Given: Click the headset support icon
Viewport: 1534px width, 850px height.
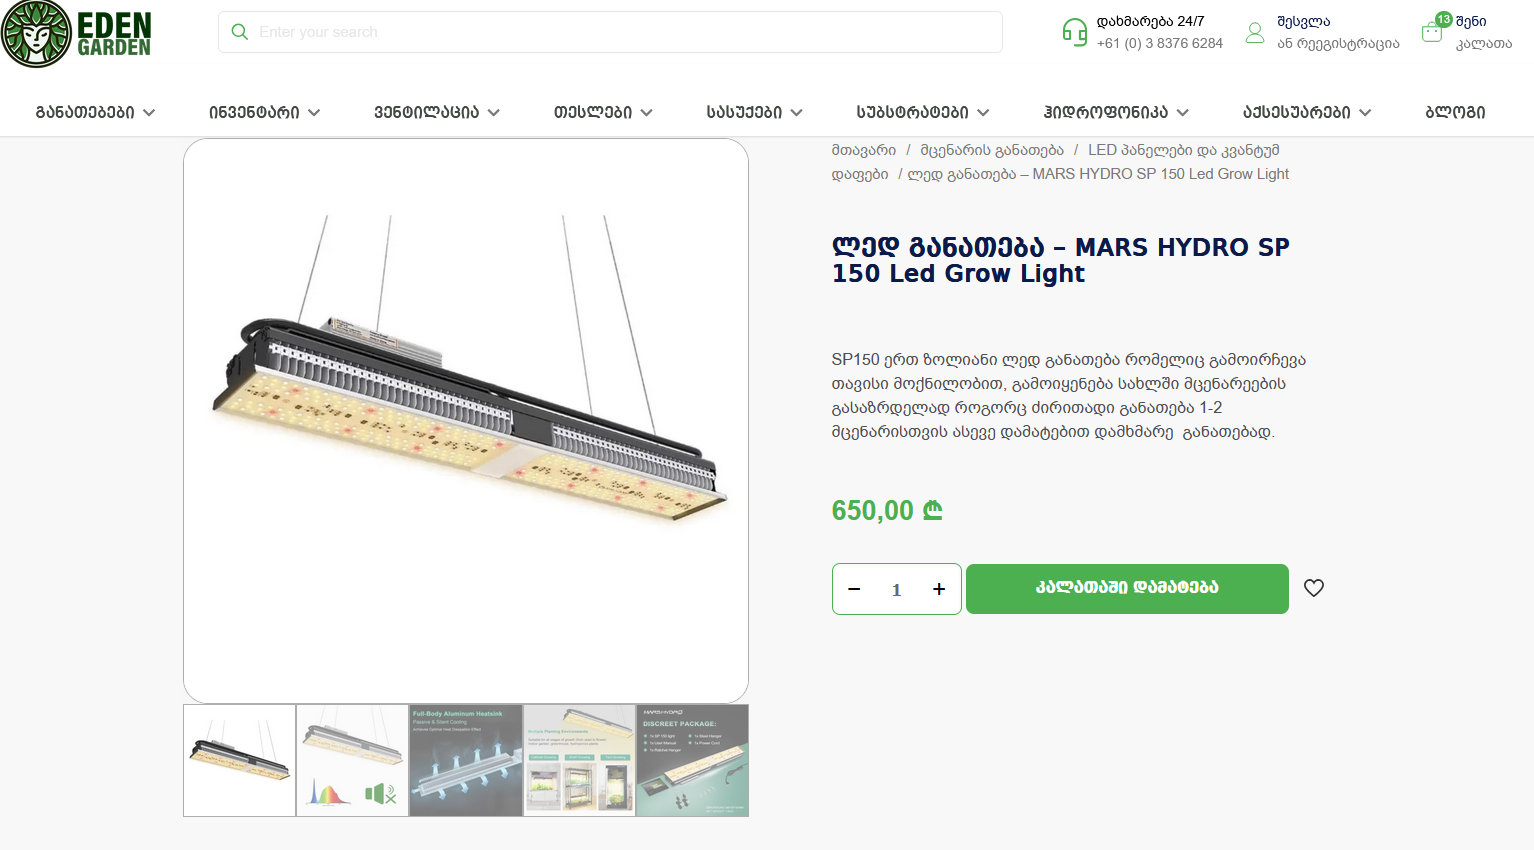Looking at the screenshot, I should [1075, 32].
